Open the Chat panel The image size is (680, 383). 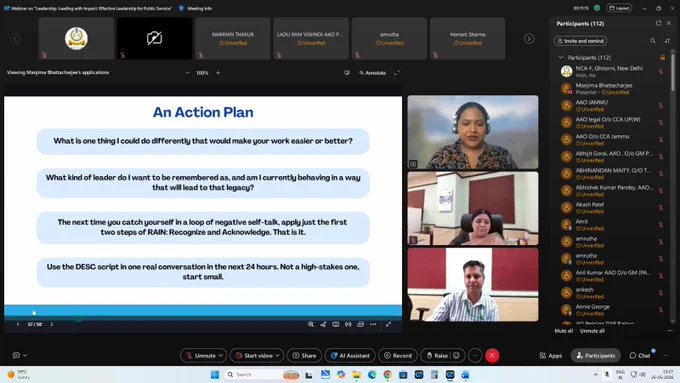click(x=640, y=355)
